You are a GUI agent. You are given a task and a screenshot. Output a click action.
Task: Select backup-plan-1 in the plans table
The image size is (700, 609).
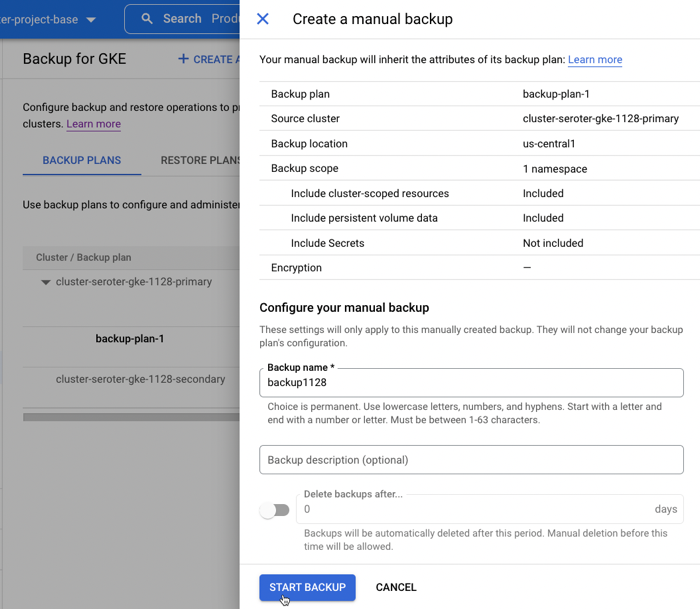tap(130, 339)
